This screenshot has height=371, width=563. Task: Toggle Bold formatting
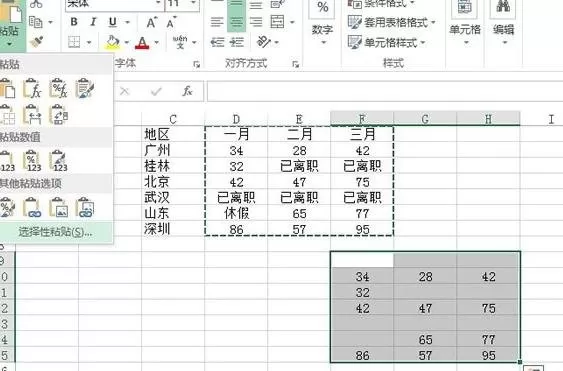pyautogui.click(x=74, y=22)
